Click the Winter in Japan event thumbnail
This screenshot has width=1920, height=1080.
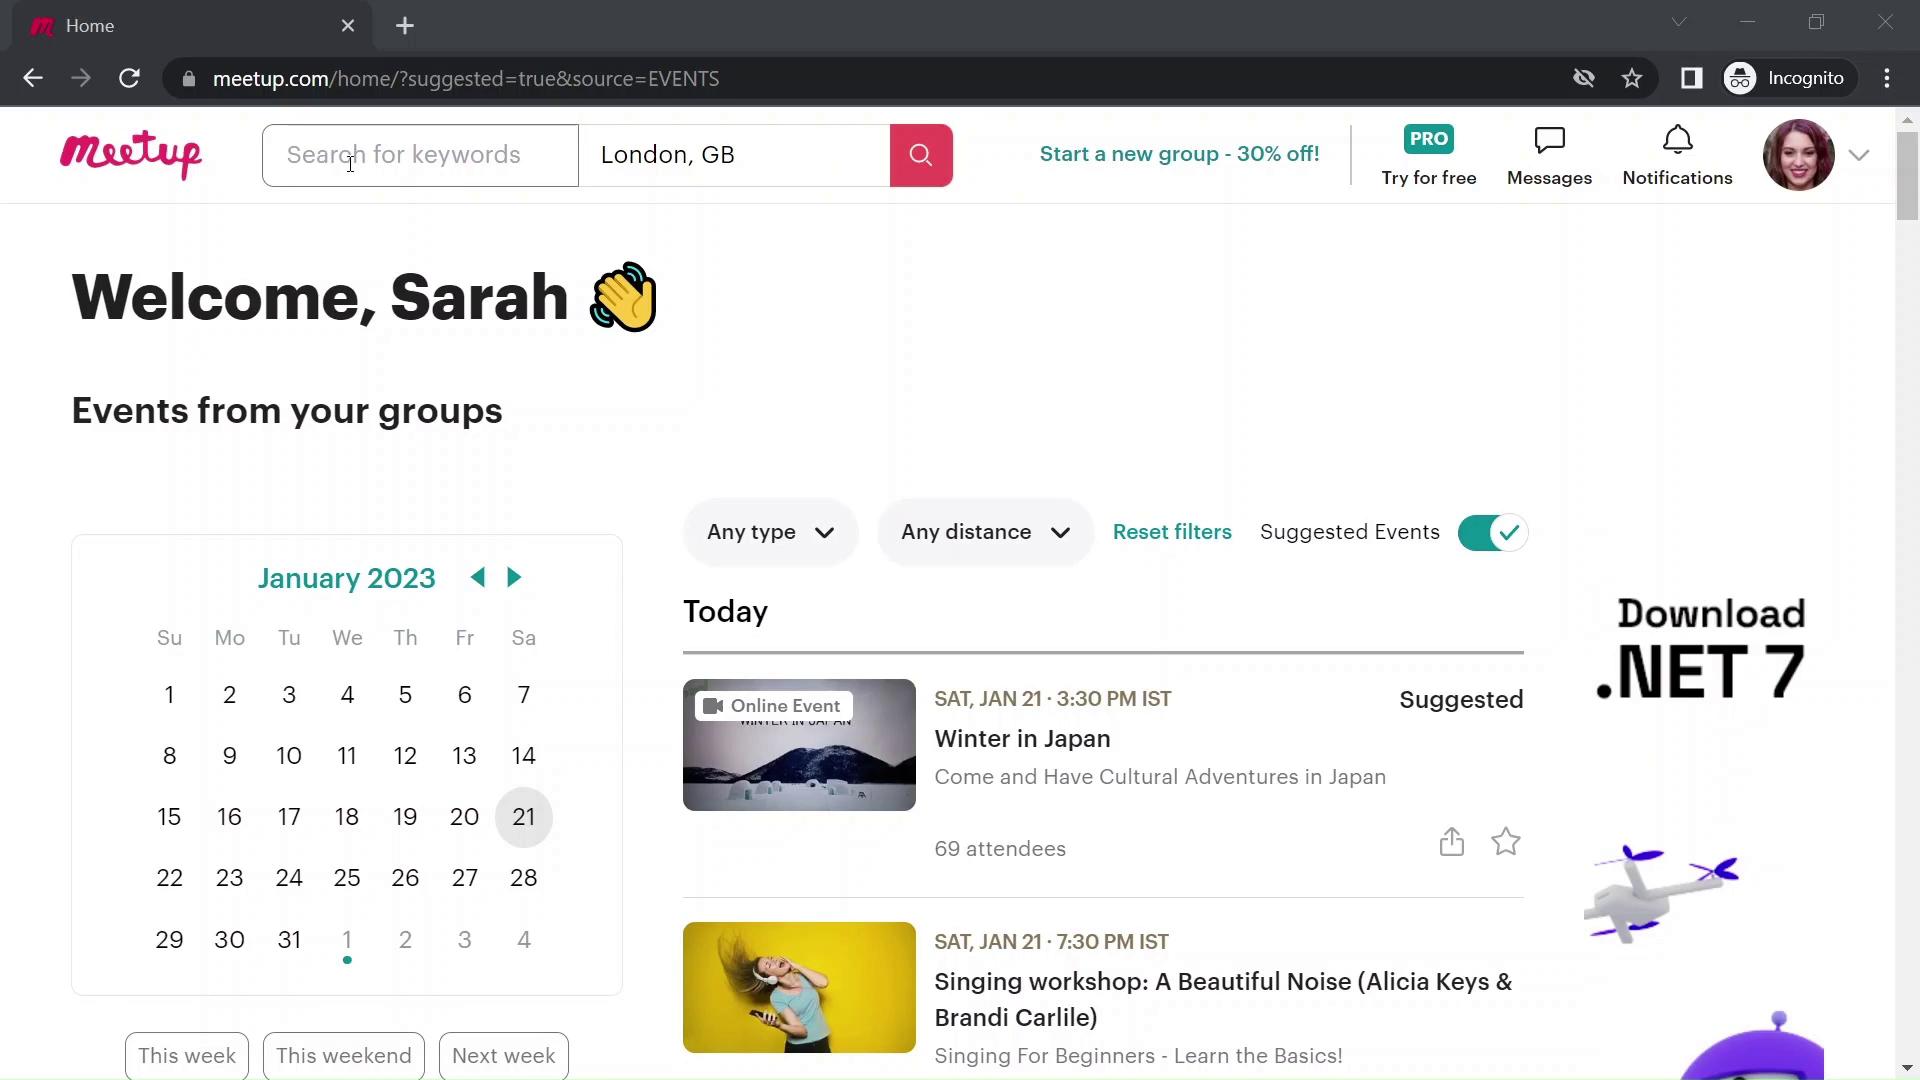(798, 744)
